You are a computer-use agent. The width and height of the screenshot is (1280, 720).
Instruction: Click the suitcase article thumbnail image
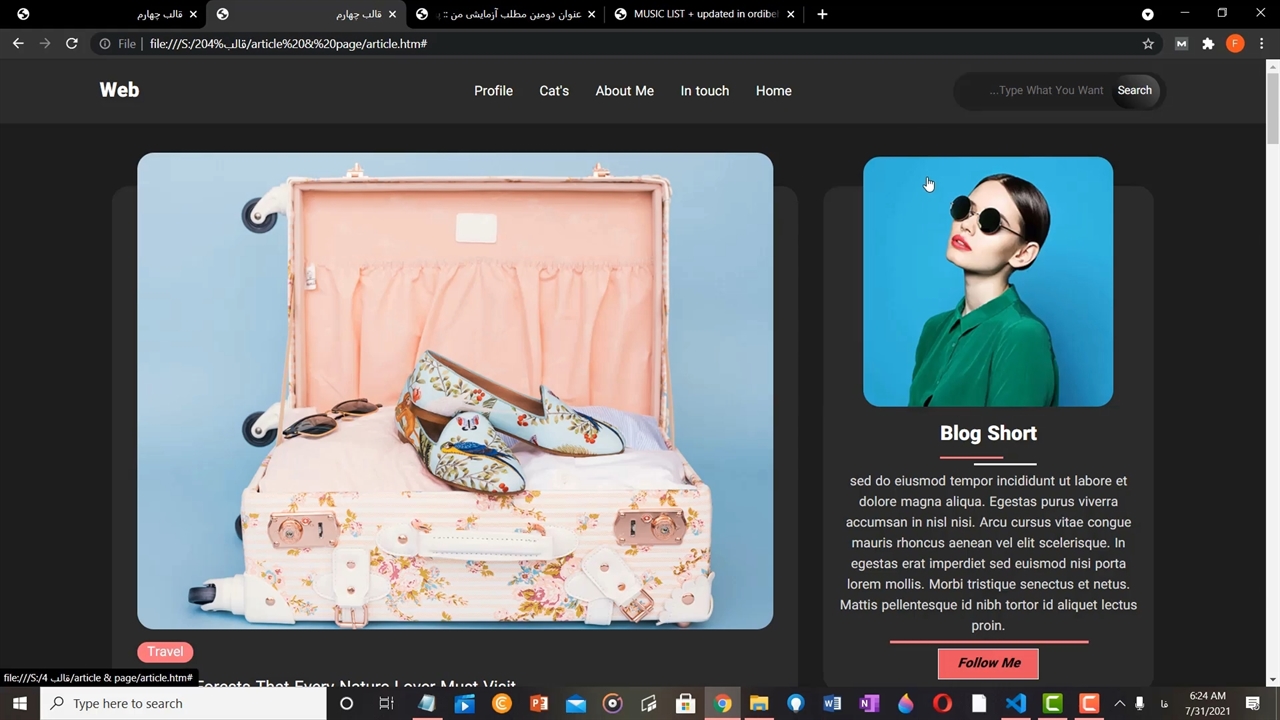coord(455,390)
